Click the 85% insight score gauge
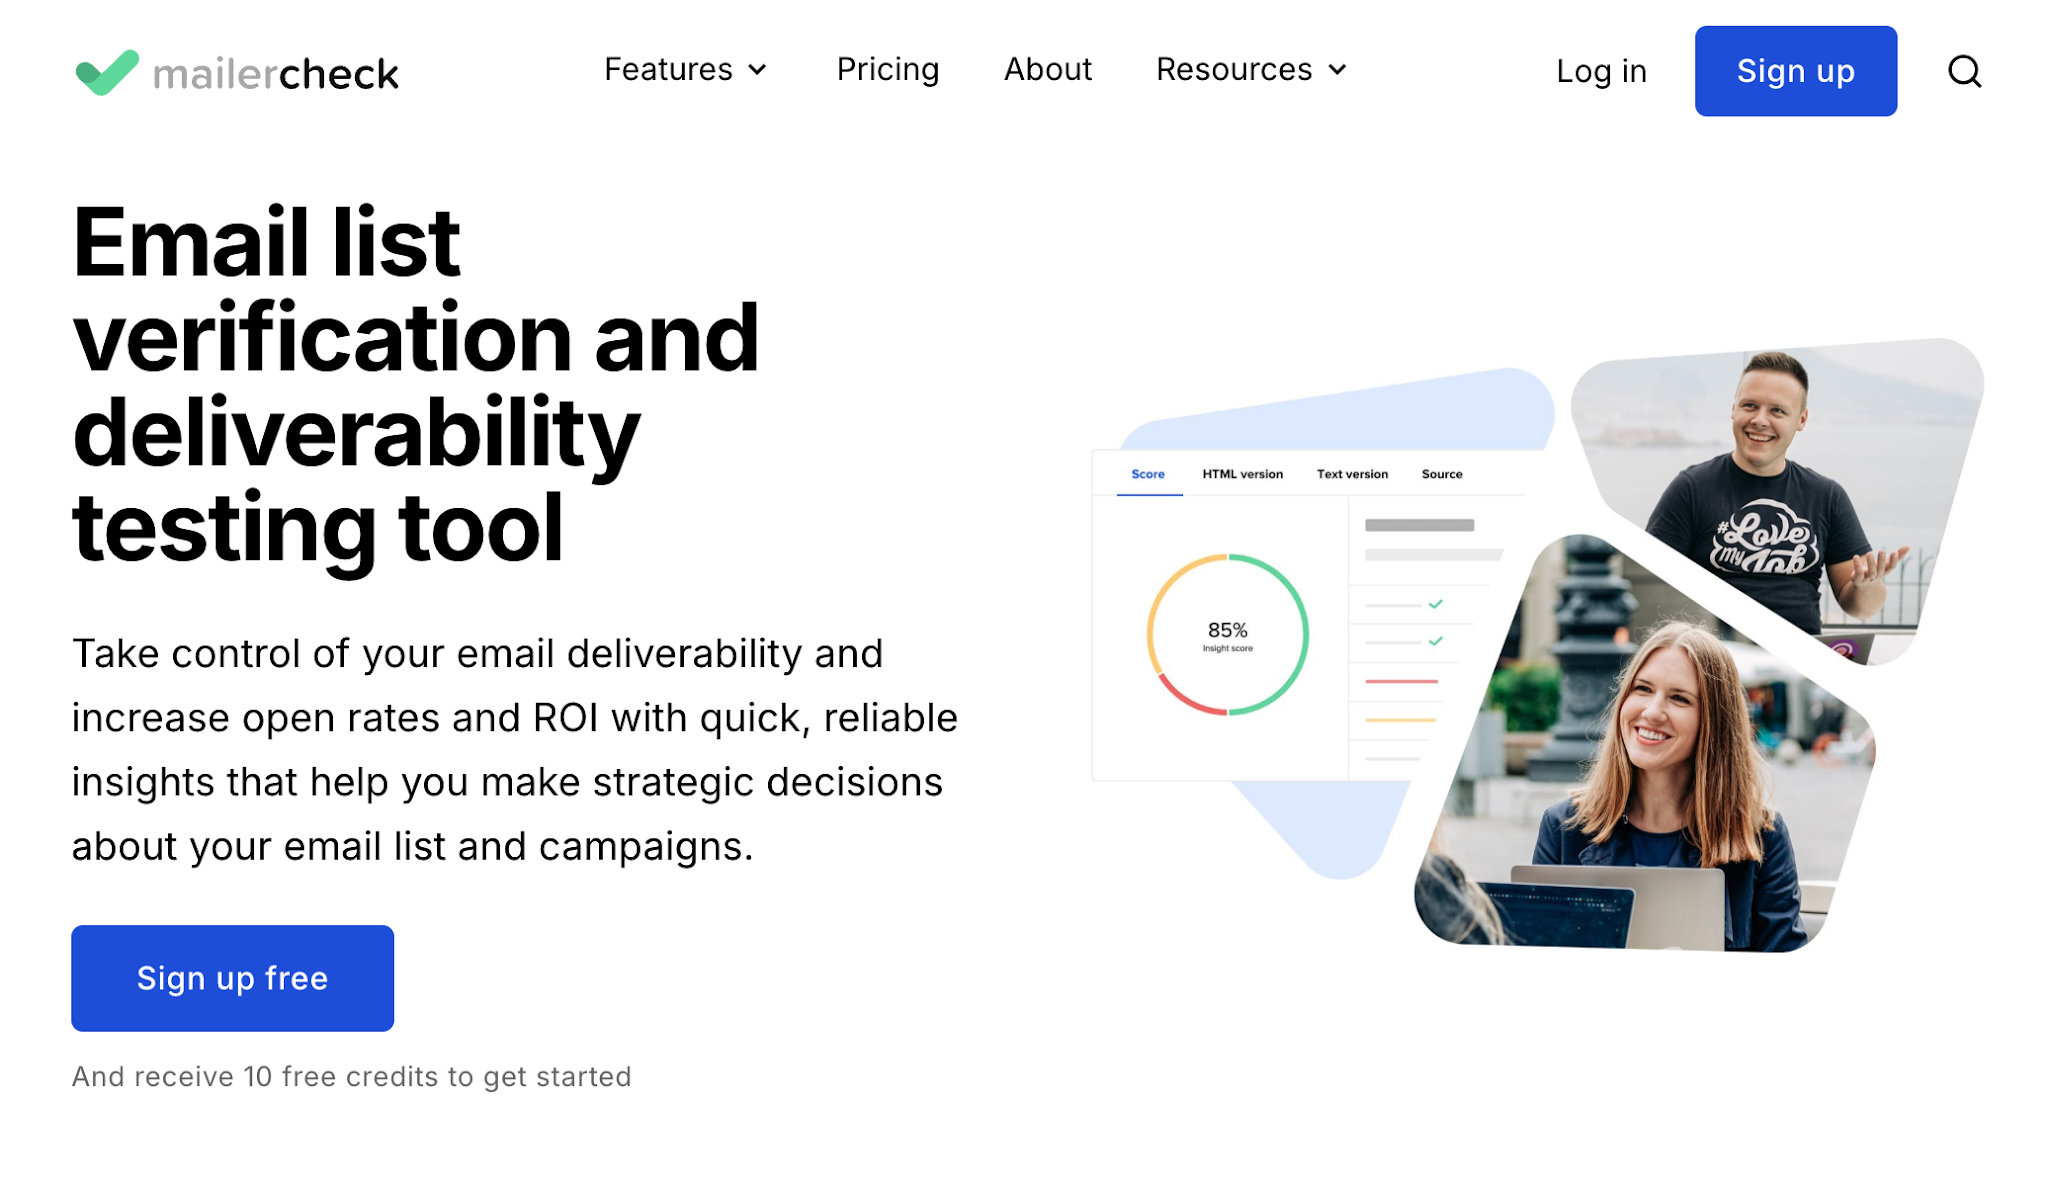 coord(1227,634)
